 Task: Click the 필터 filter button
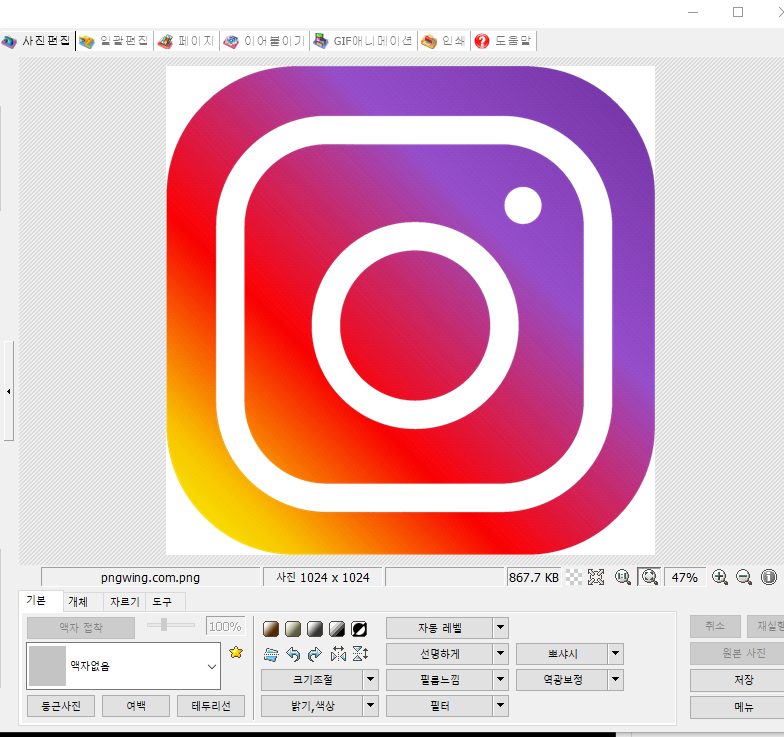click(440, 706)
